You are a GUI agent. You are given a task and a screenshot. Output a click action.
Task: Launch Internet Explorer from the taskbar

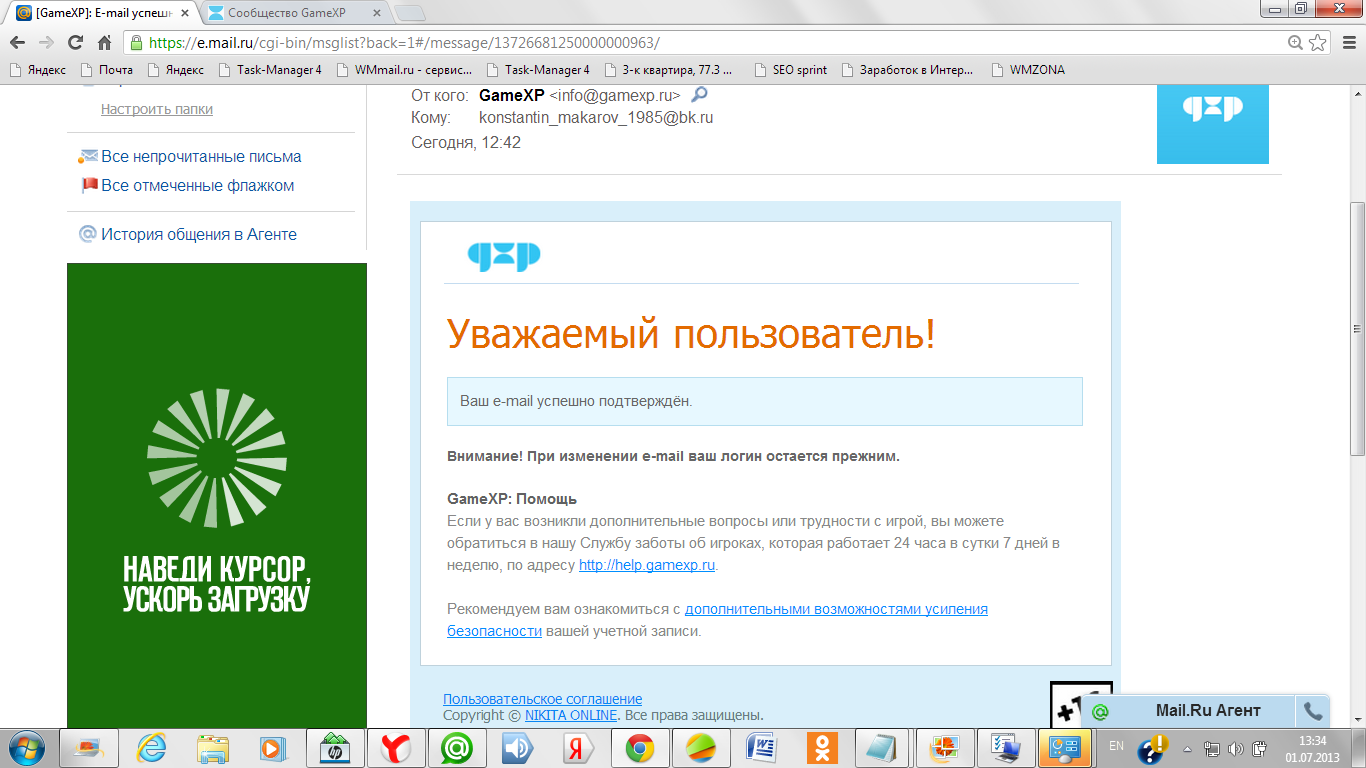point(152,748)
